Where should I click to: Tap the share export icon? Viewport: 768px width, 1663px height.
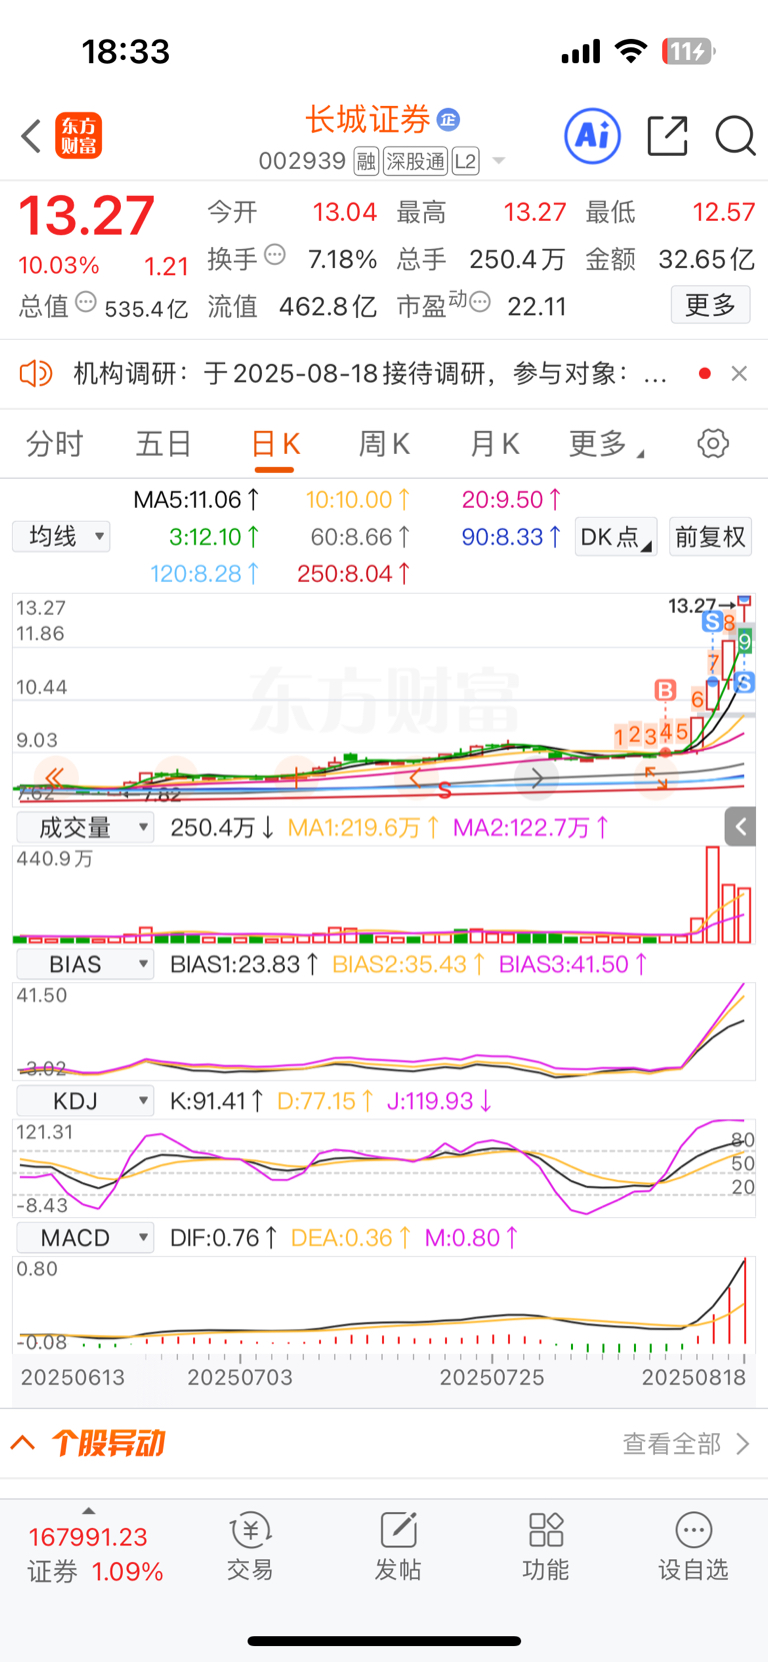[667, 136]
